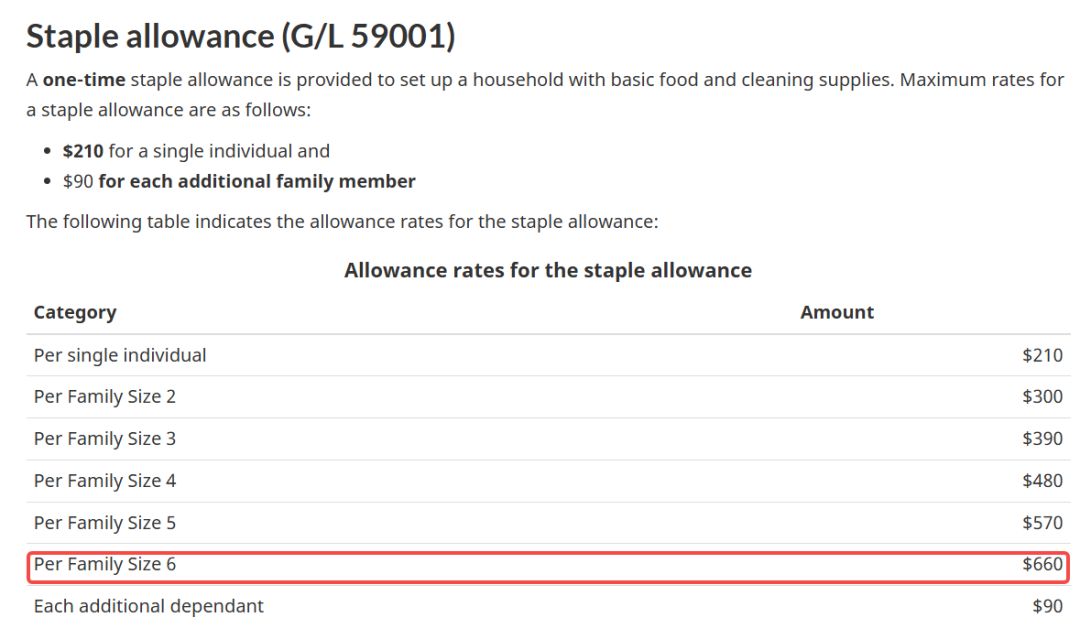1080x639 pixels.
Task: Click the $390 amount cell
Action: [1042, 439]
